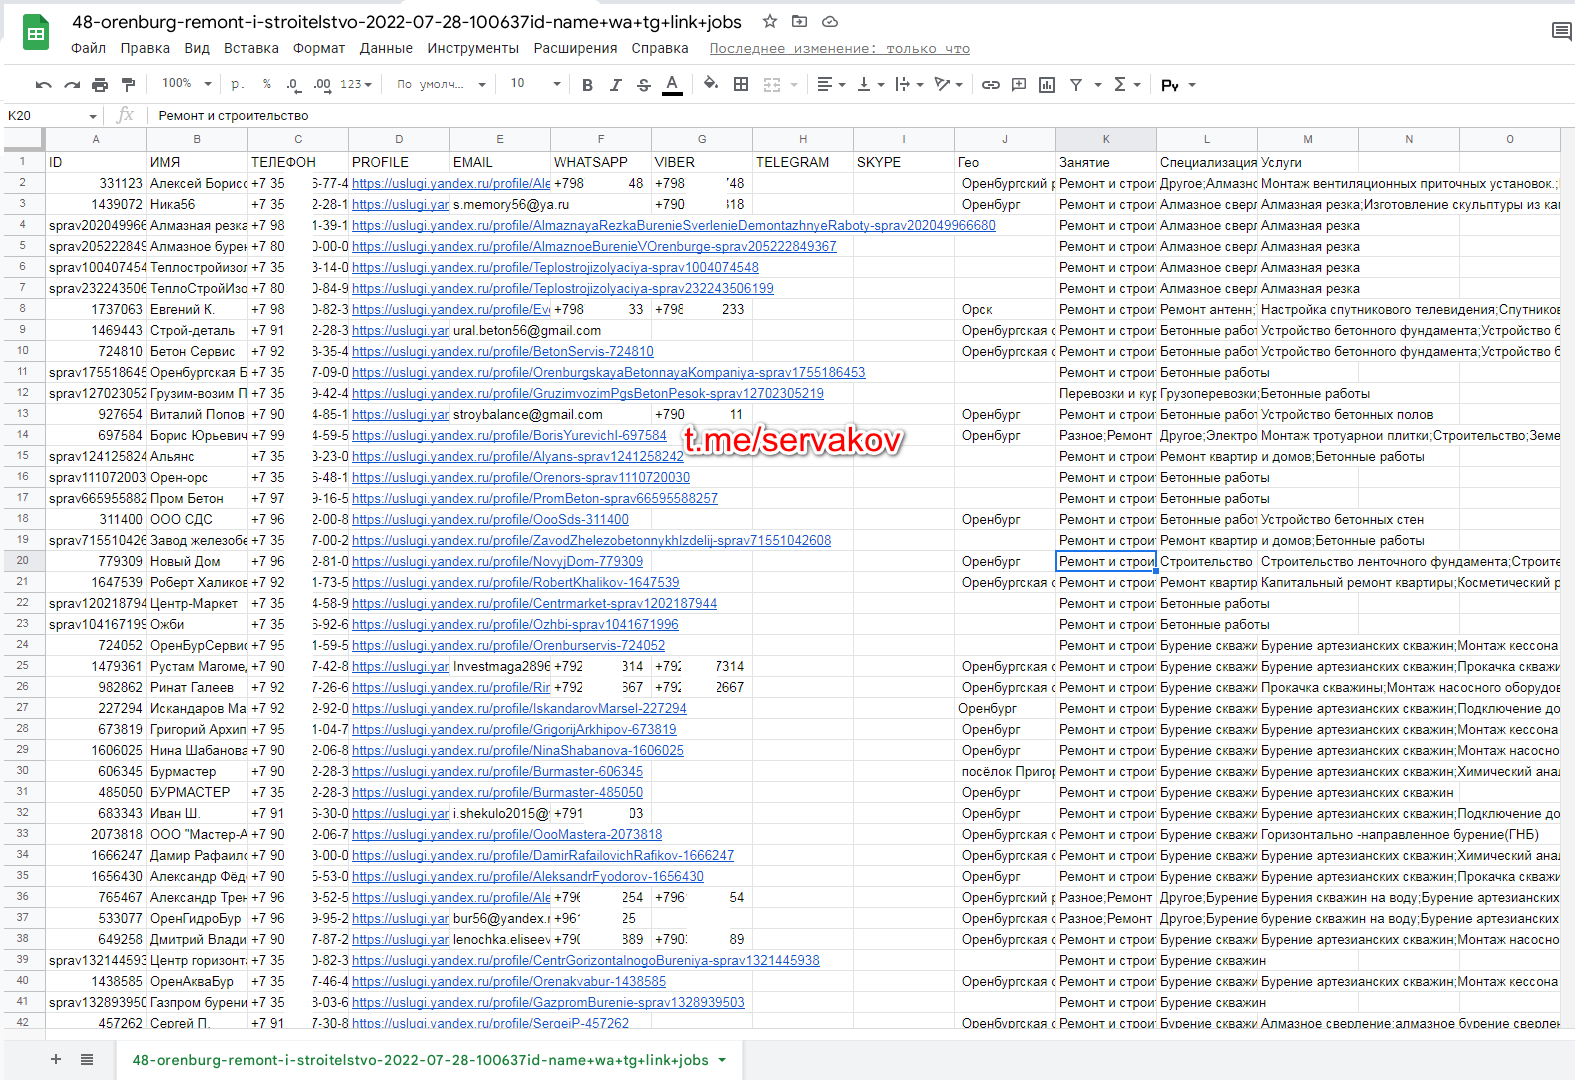Open the Правка menu
Viewport: 1575px width, 1080px height.
[145, 48]
